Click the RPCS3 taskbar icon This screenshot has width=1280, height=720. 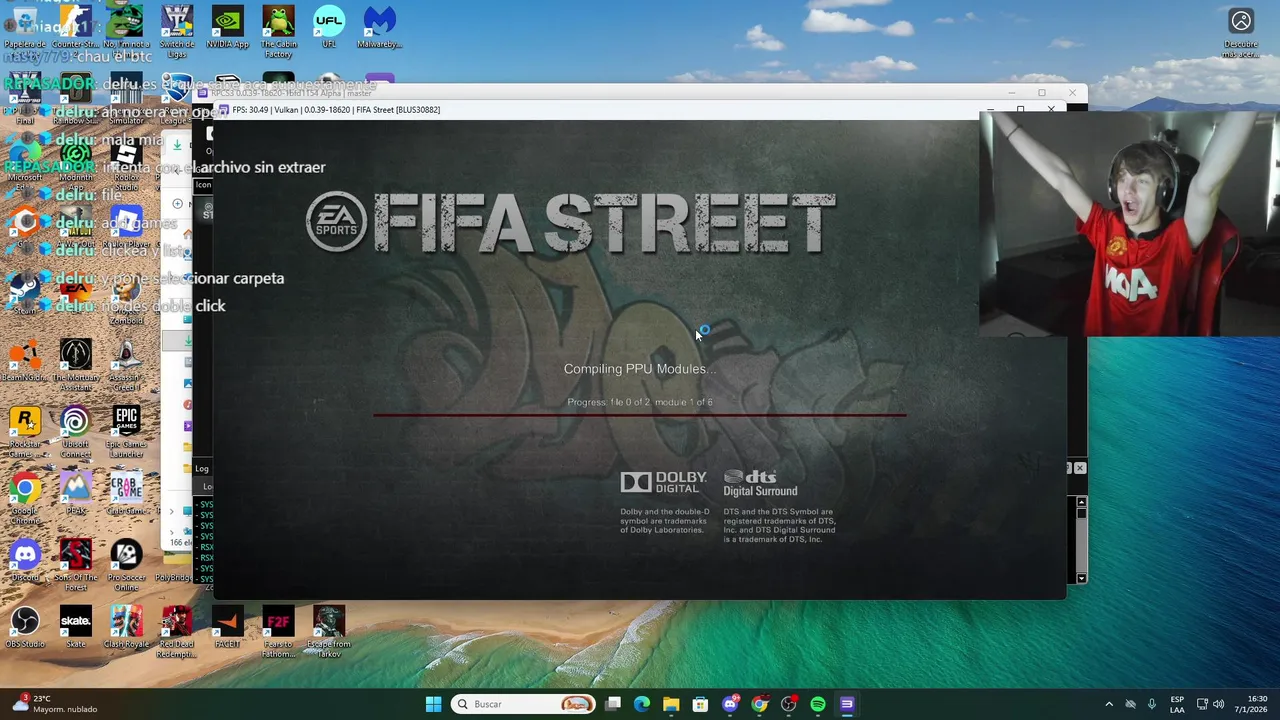[847, 704]
